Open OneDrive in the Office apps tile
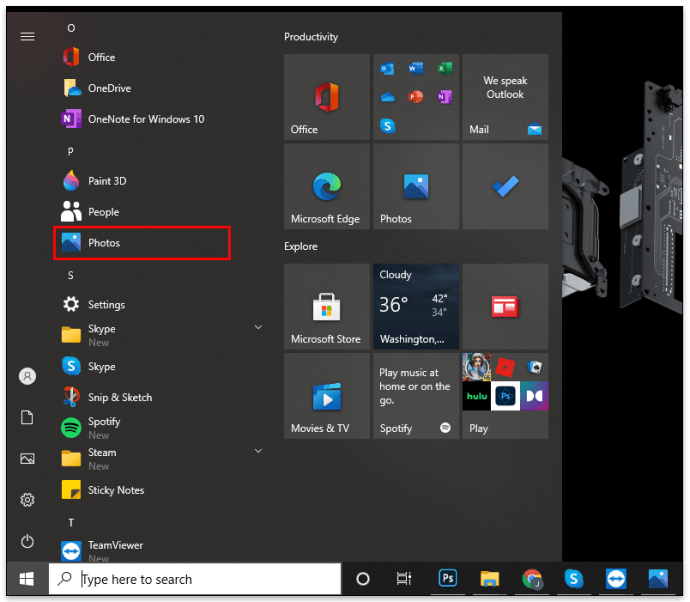 point(387,96)
